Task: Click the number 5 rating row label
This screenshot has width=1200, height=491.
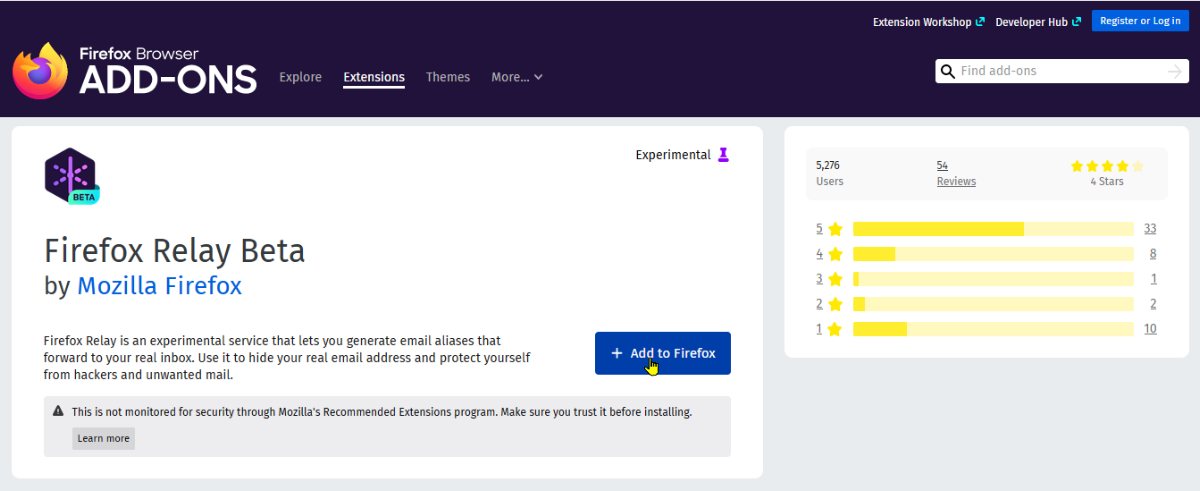Action: (819, 229)
